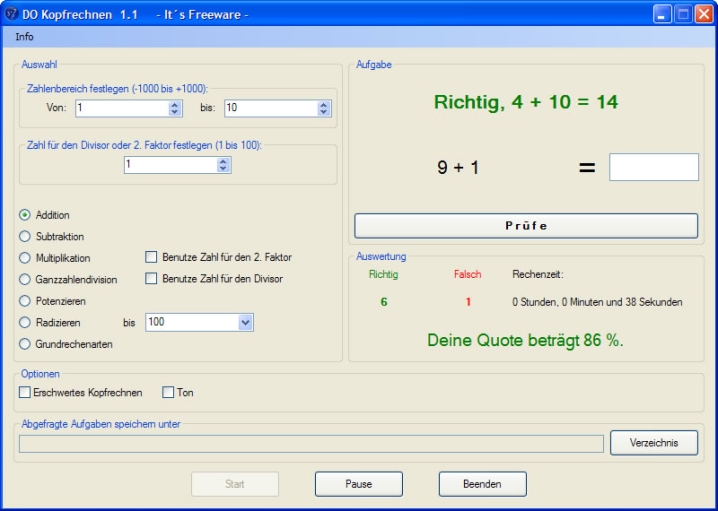Viewport: 718px width, 511px height.
Task: Toggle the Erschwertes Kopfrechnen checkbox
Action: [x=25, y=393]
